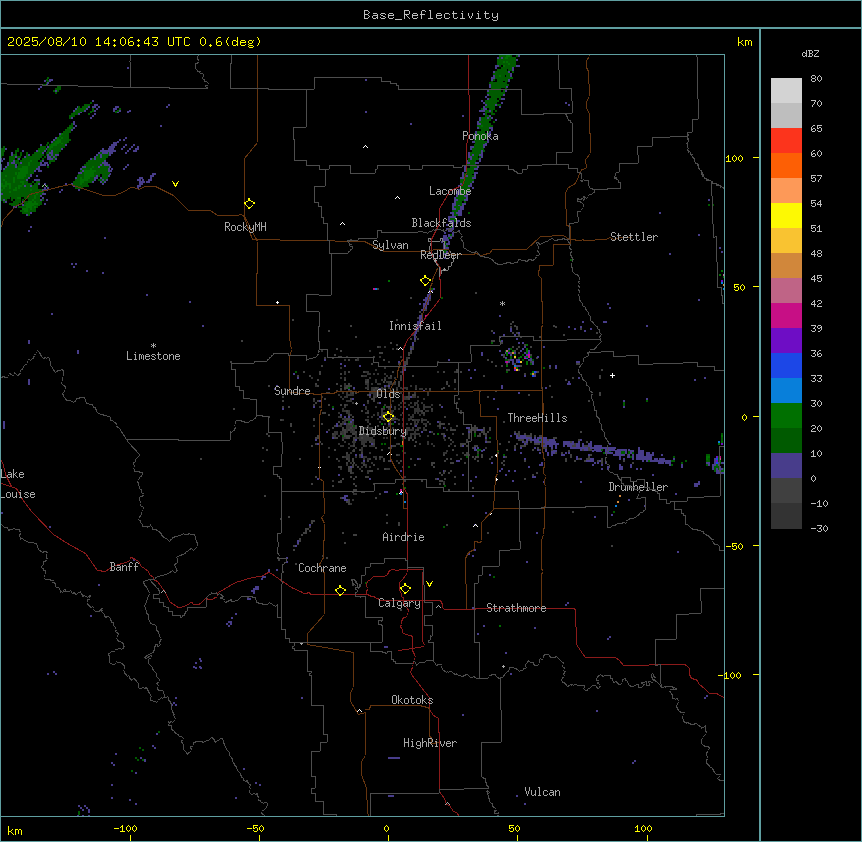Click the -100 mark on bottom axis

125,828
